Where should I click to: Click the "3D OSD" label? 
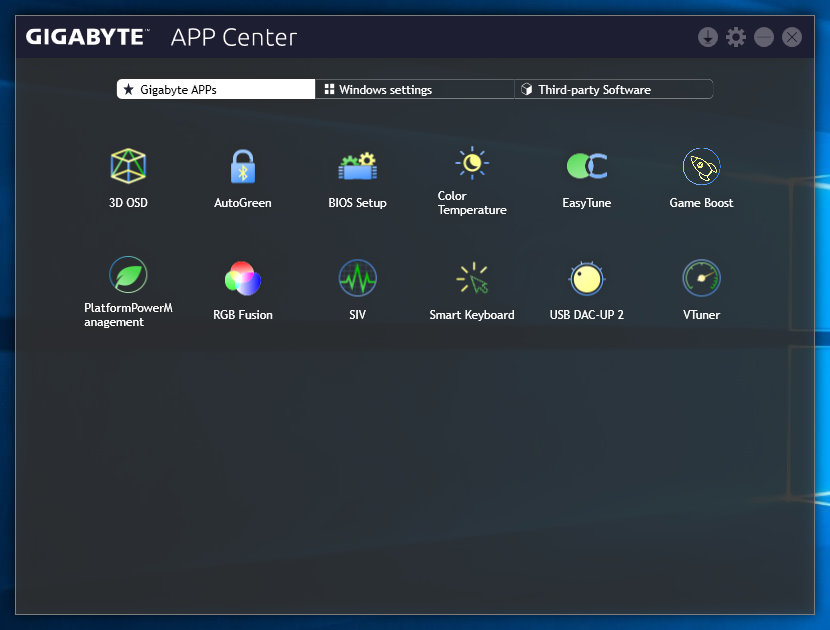tap(128, 203)
